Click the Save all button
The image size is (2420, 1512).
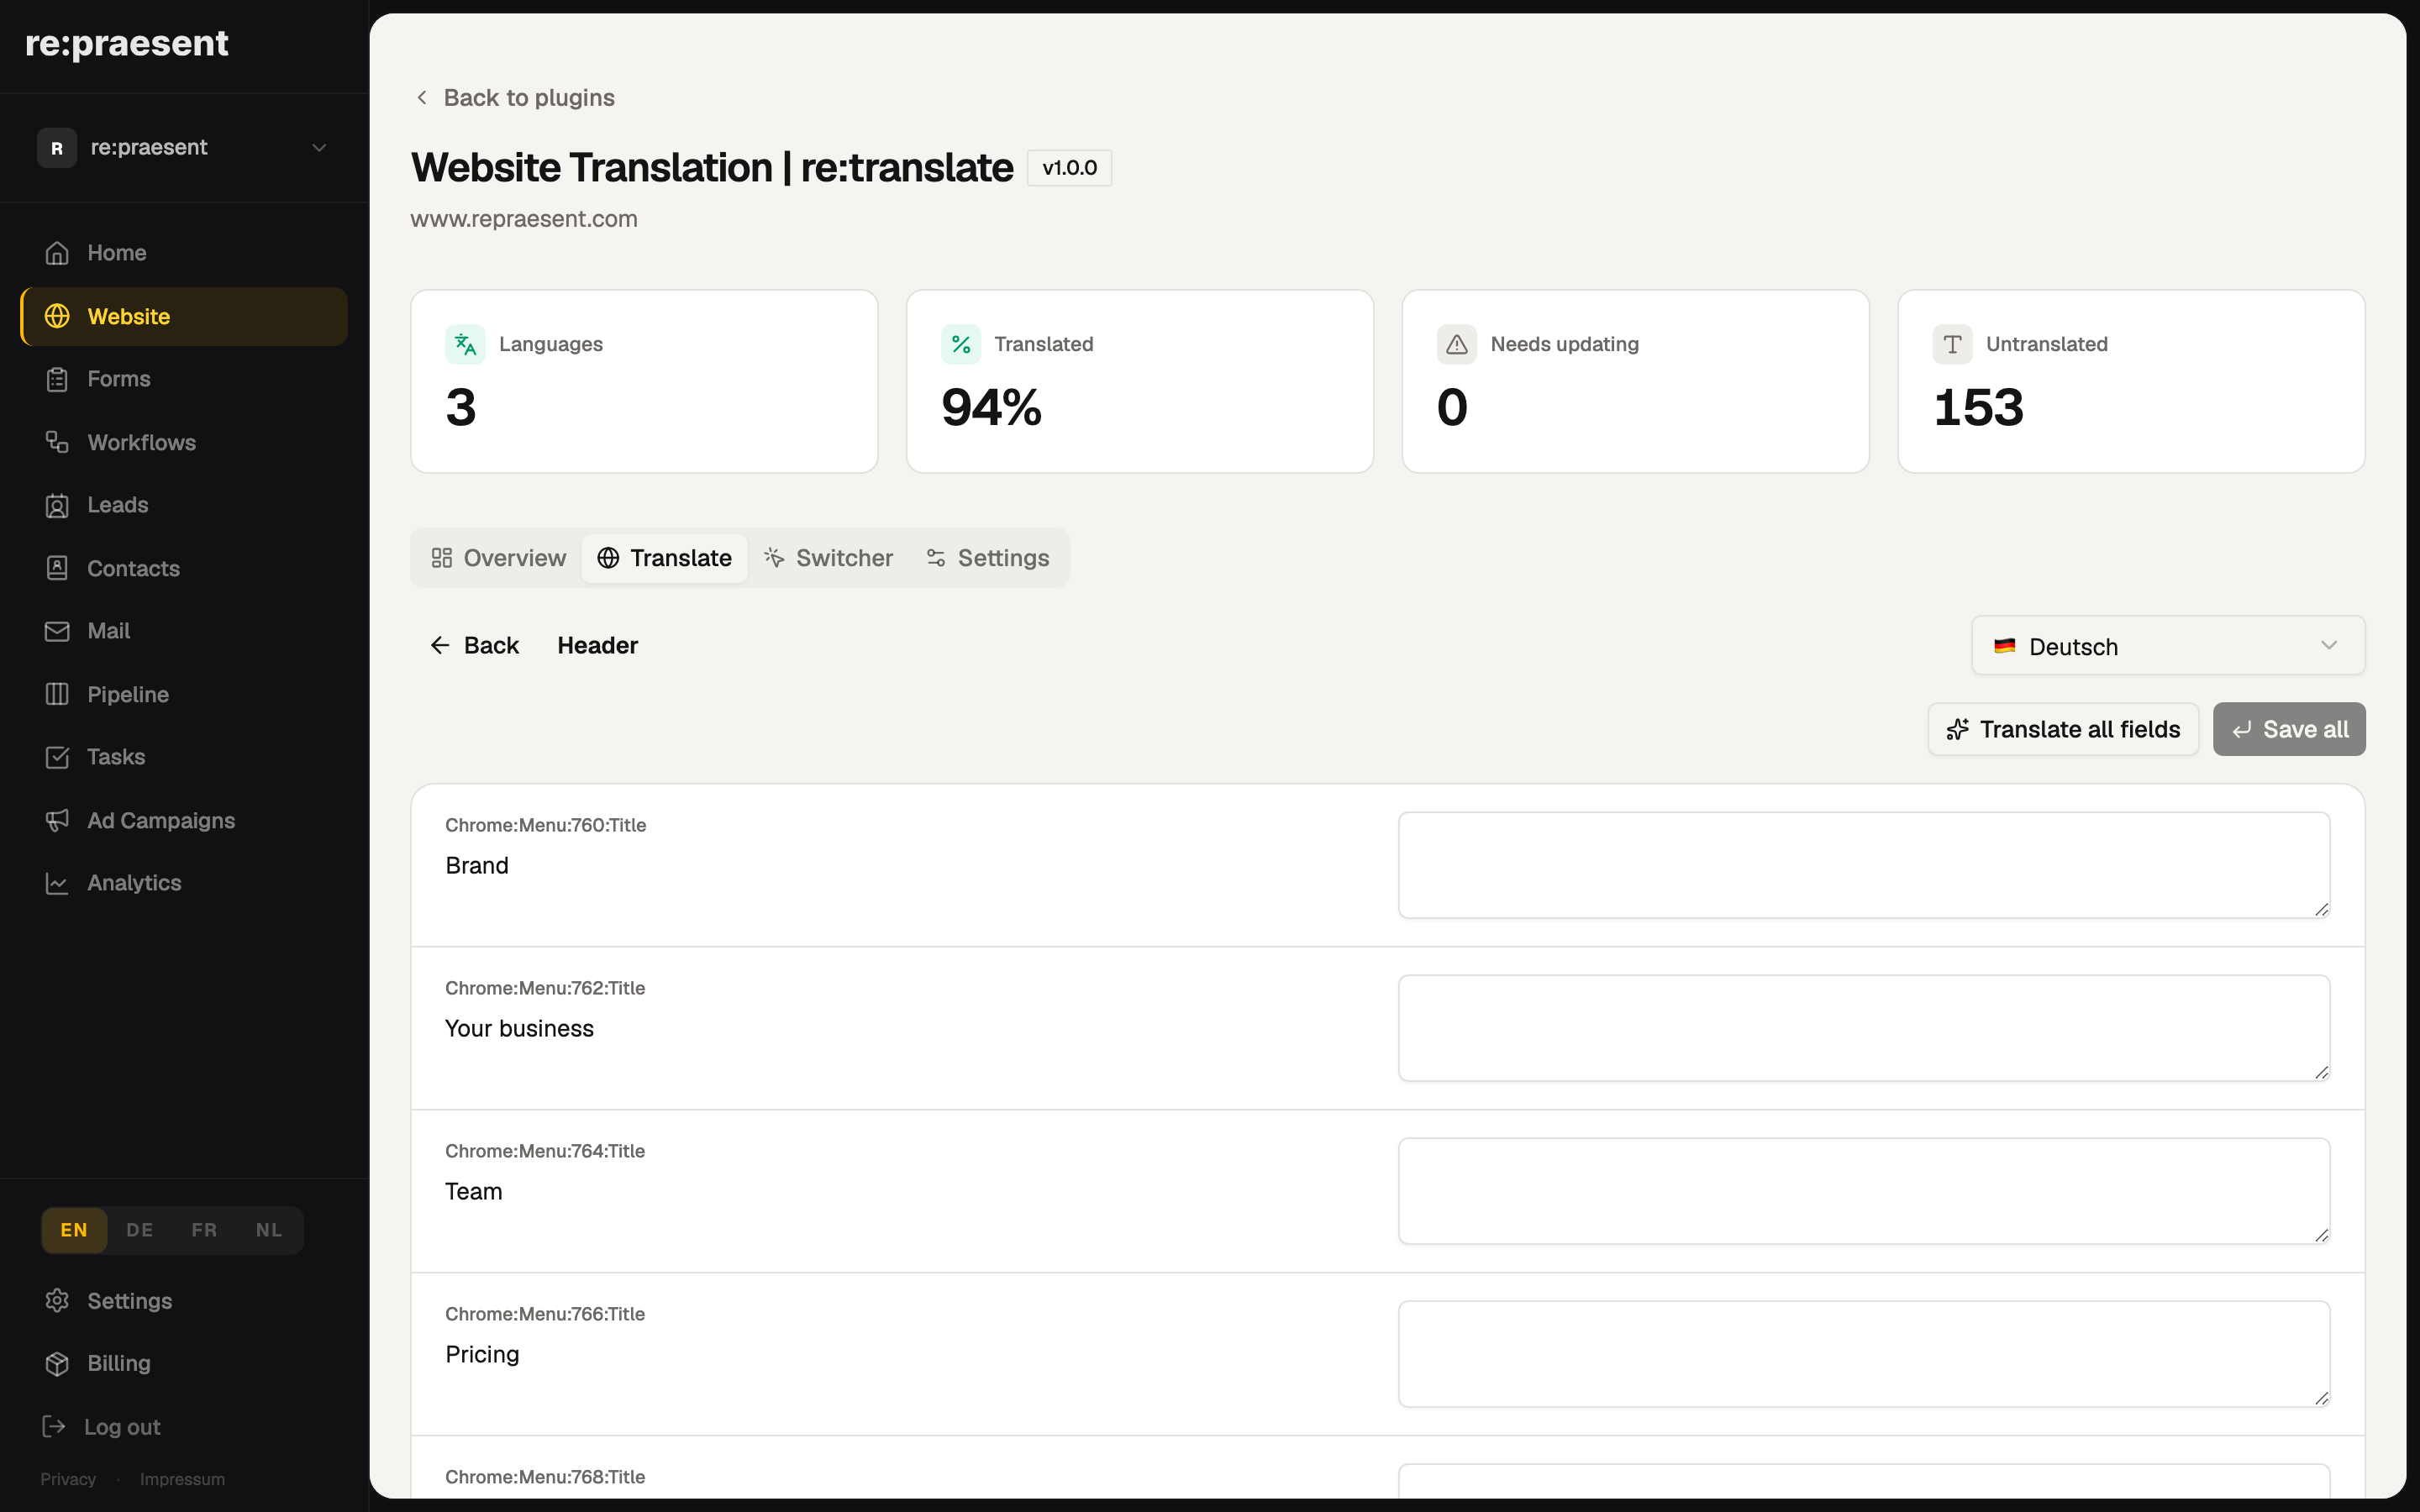tap(2289, 730)
